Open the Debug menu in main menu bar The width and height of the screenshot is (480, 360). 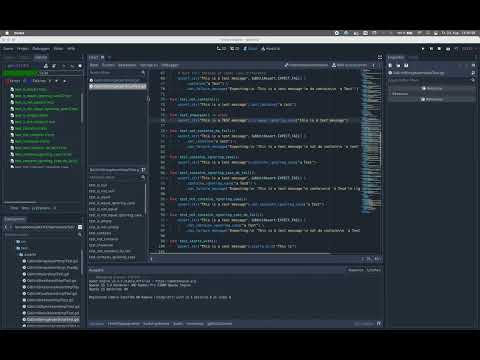41,49
